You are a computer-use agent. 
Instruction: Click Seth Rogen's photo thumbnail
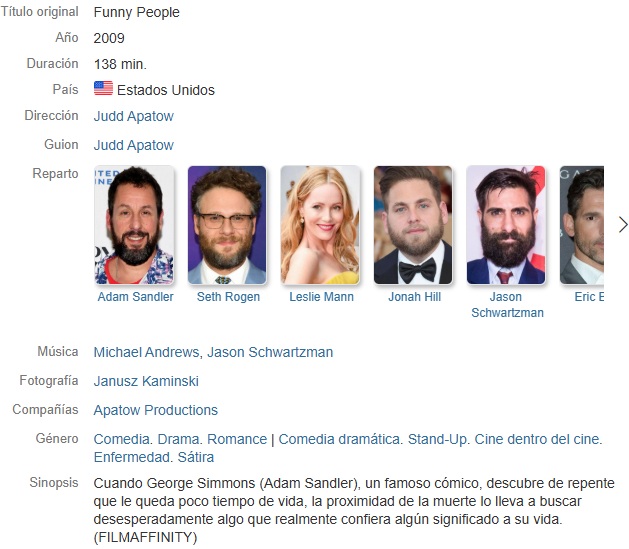[x=227, y=225]
